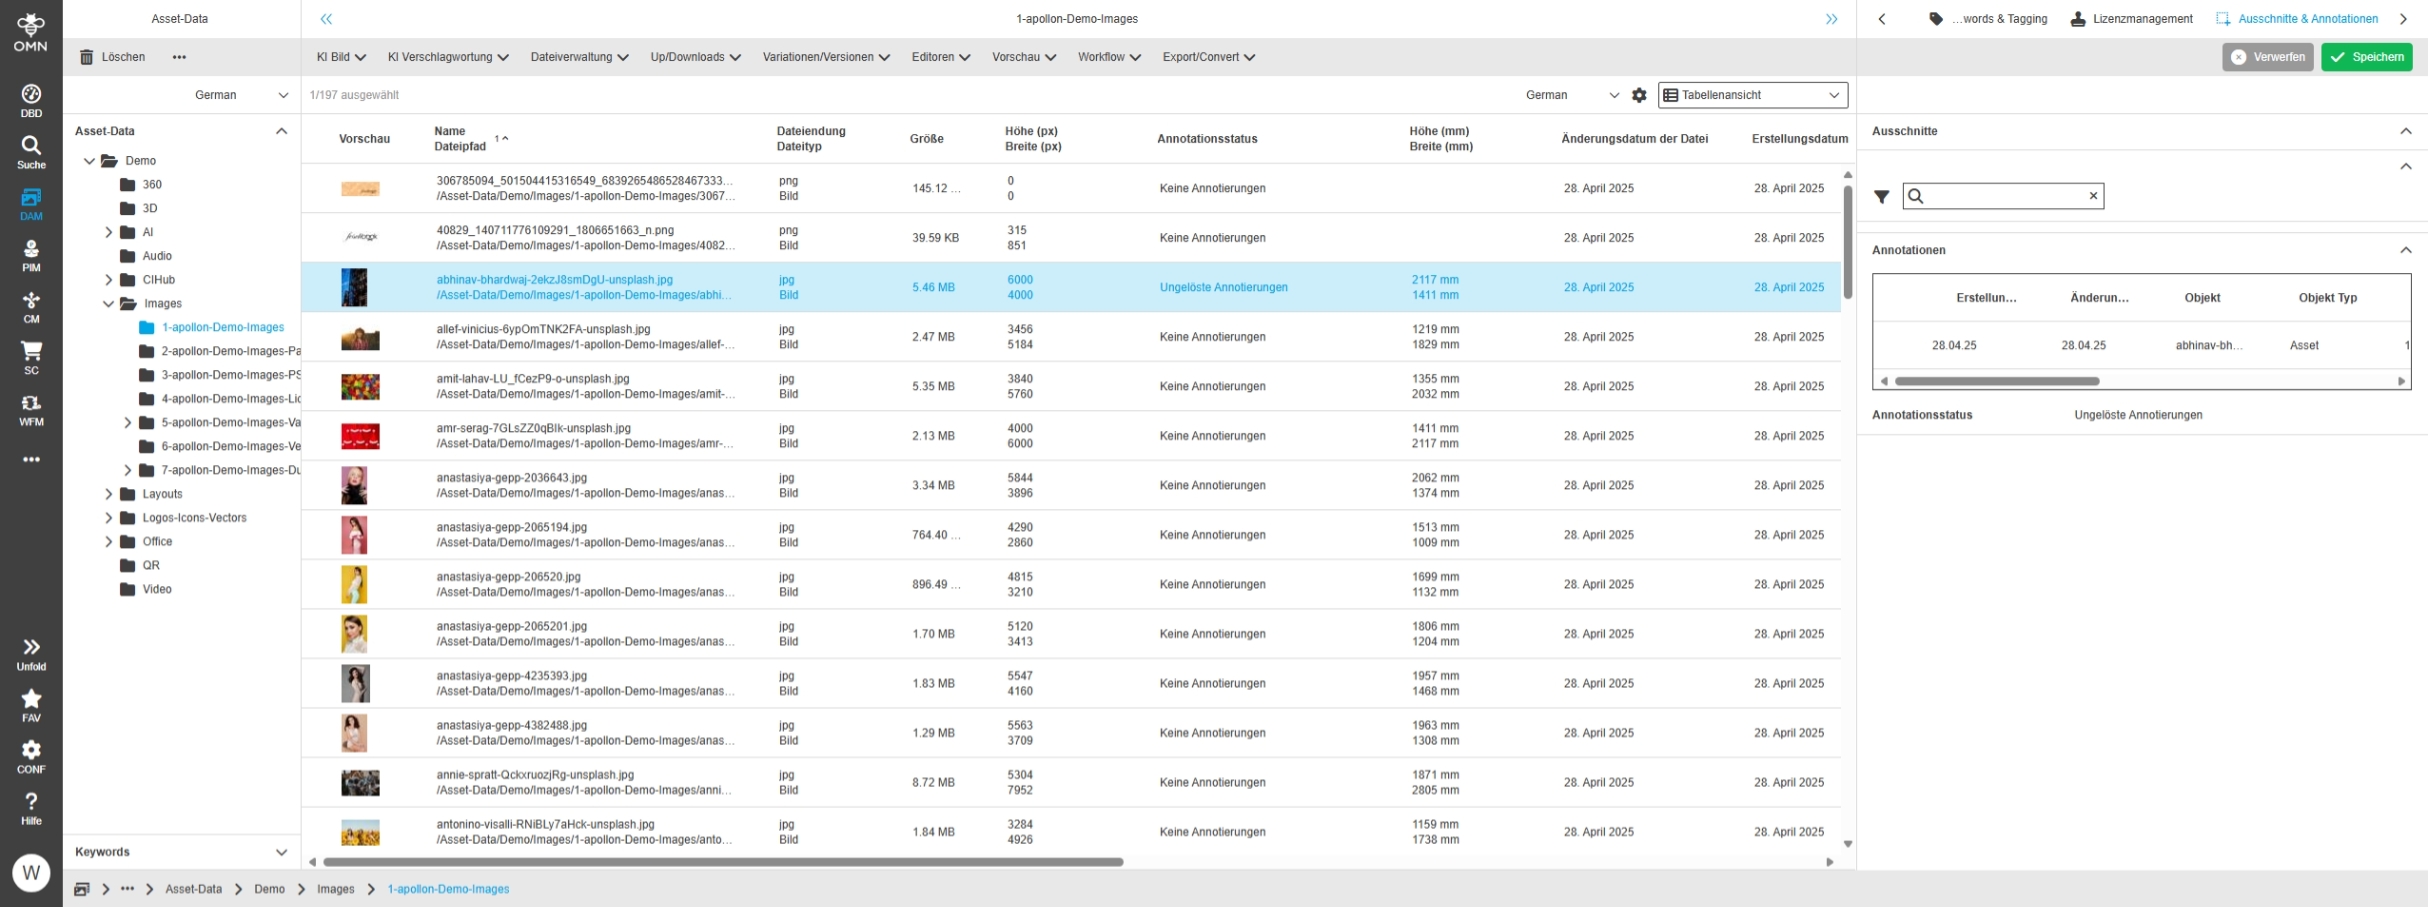Expand the Layouts folder in tree

[x=109, y=494]
